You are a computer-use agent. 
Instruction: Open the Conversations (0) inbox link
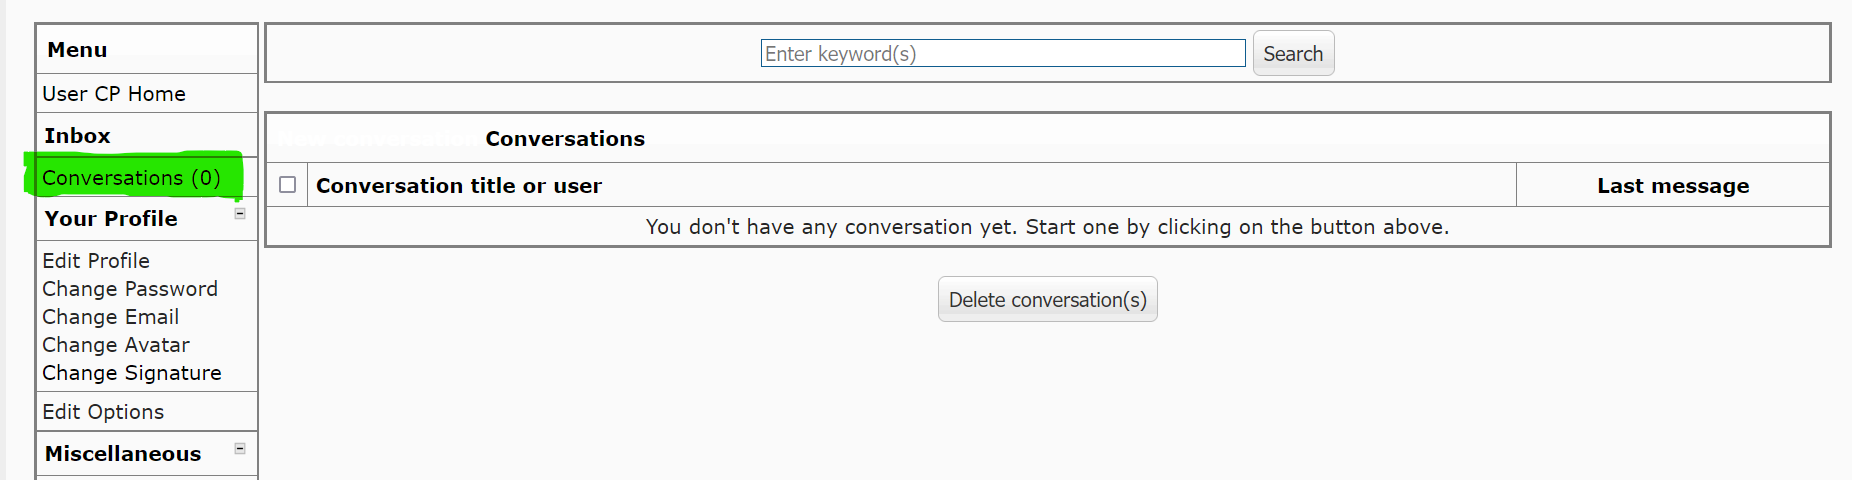pos(131,178)
